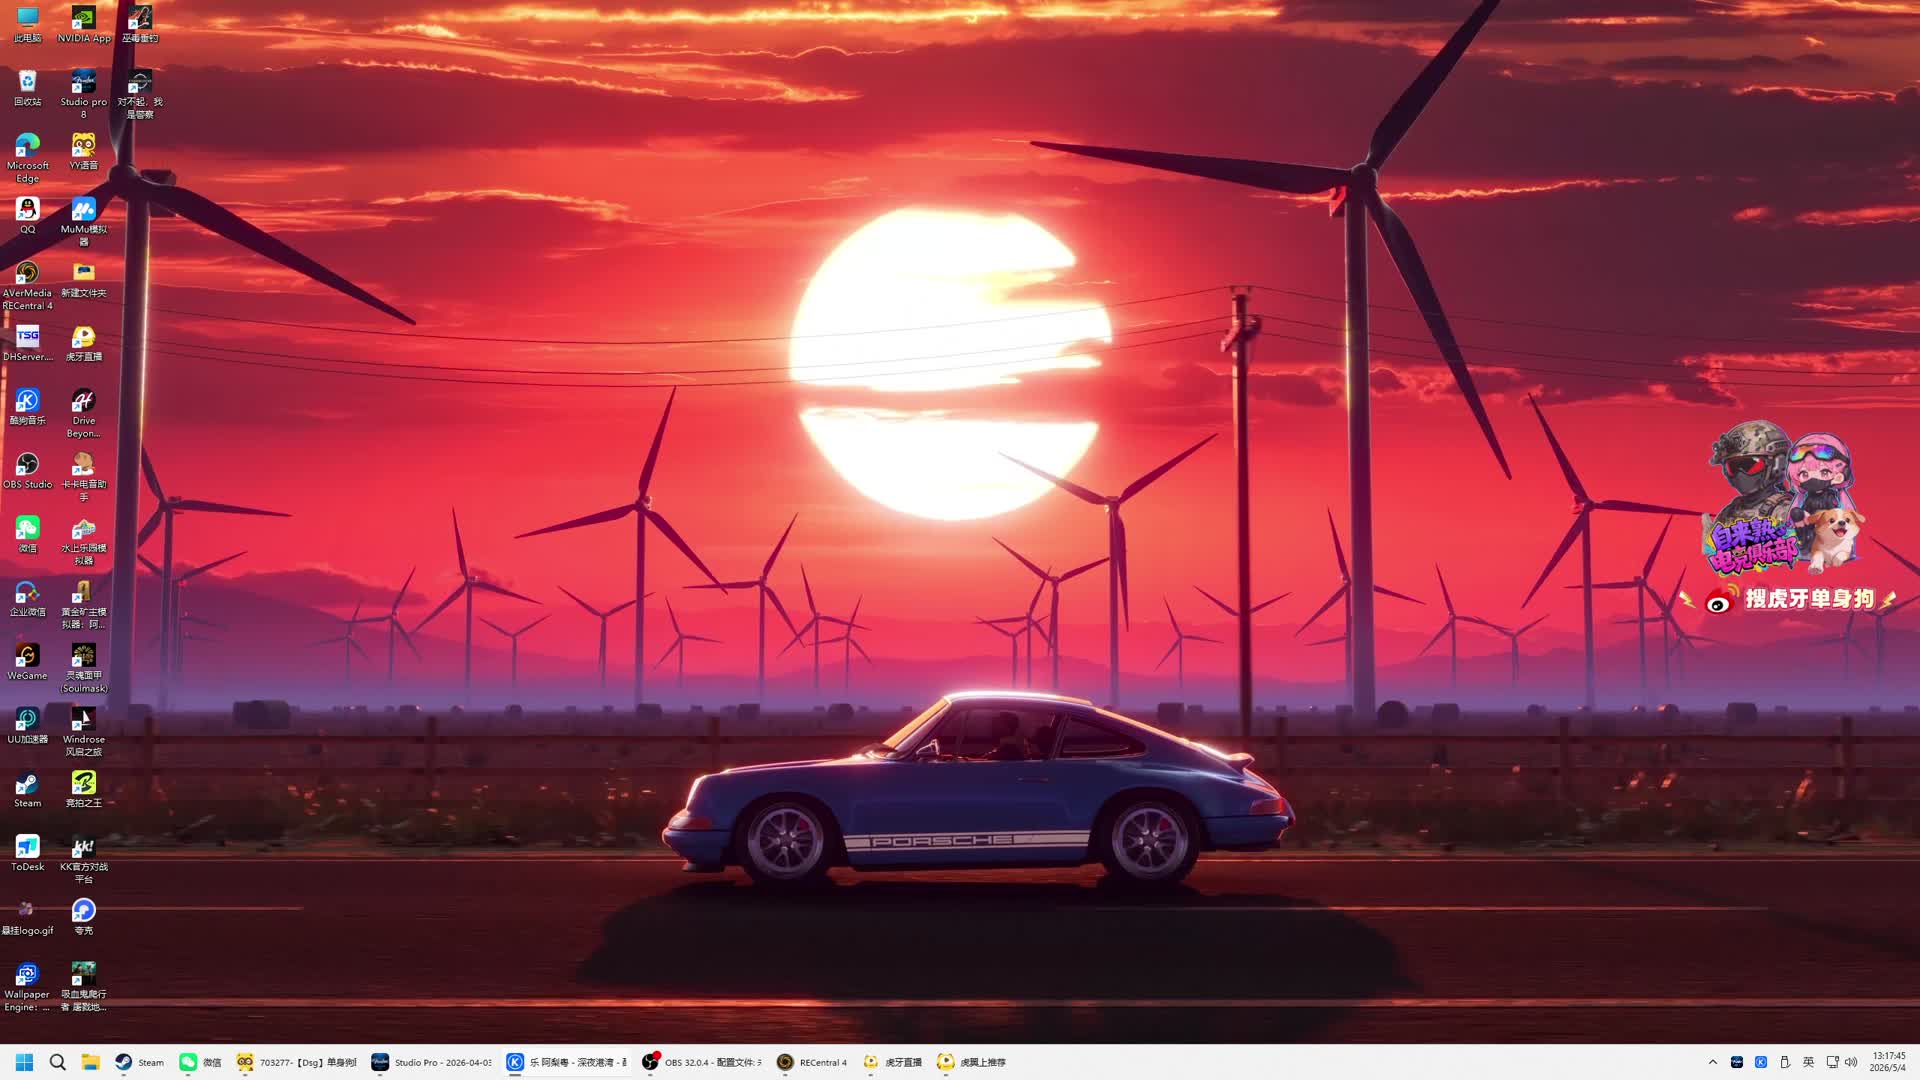Select the 黄金矿主模拟器 desktop shortcut
Image resolution: width=1920 pixels, height=1080 pixels.
tap(84, 605)
